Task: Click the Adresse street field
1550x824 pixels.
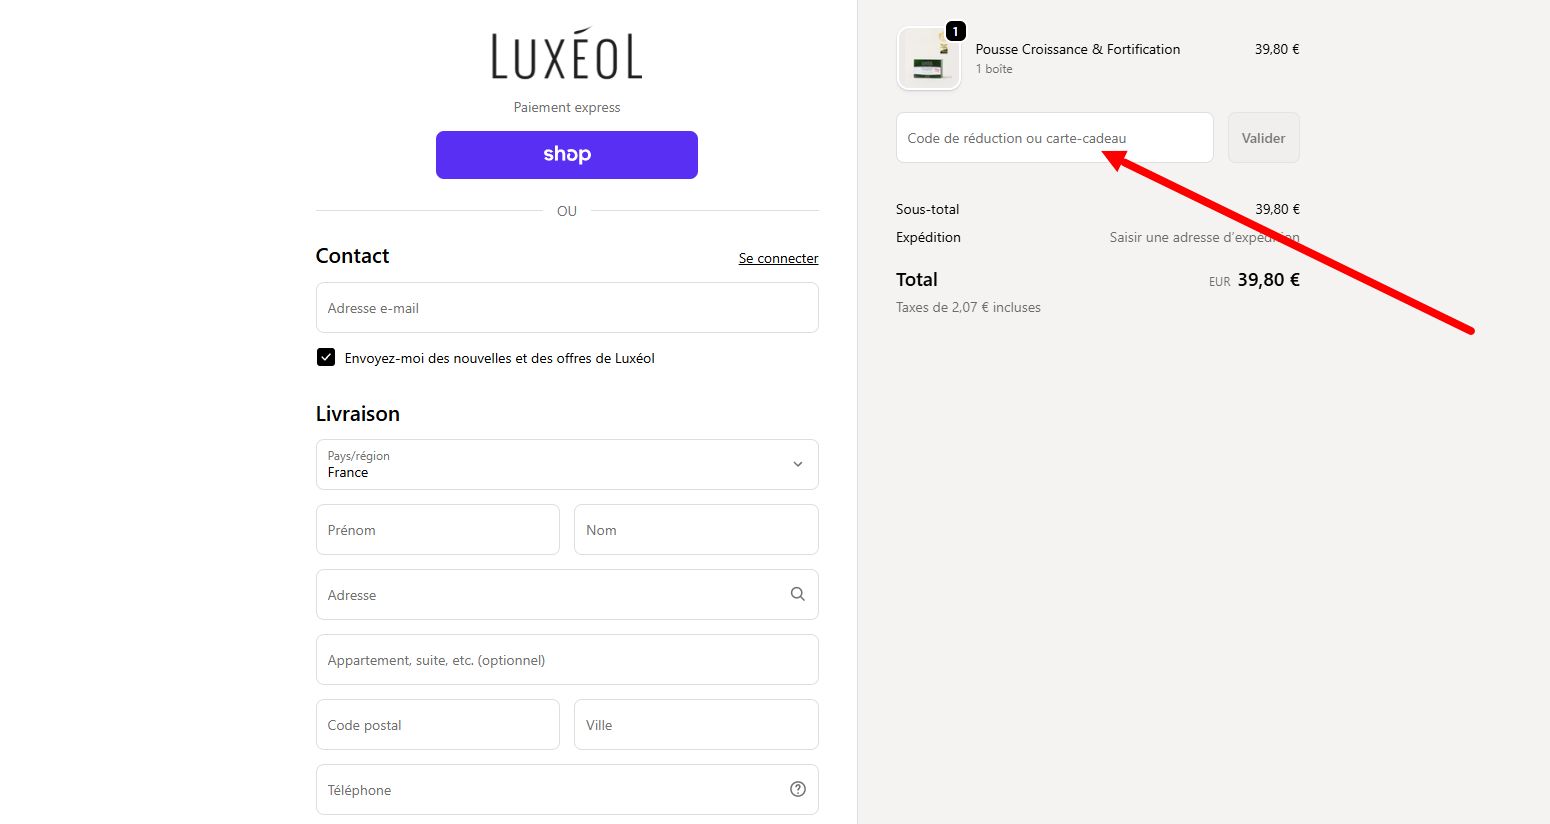Action: pyautogui.click(x=567, y=594)
